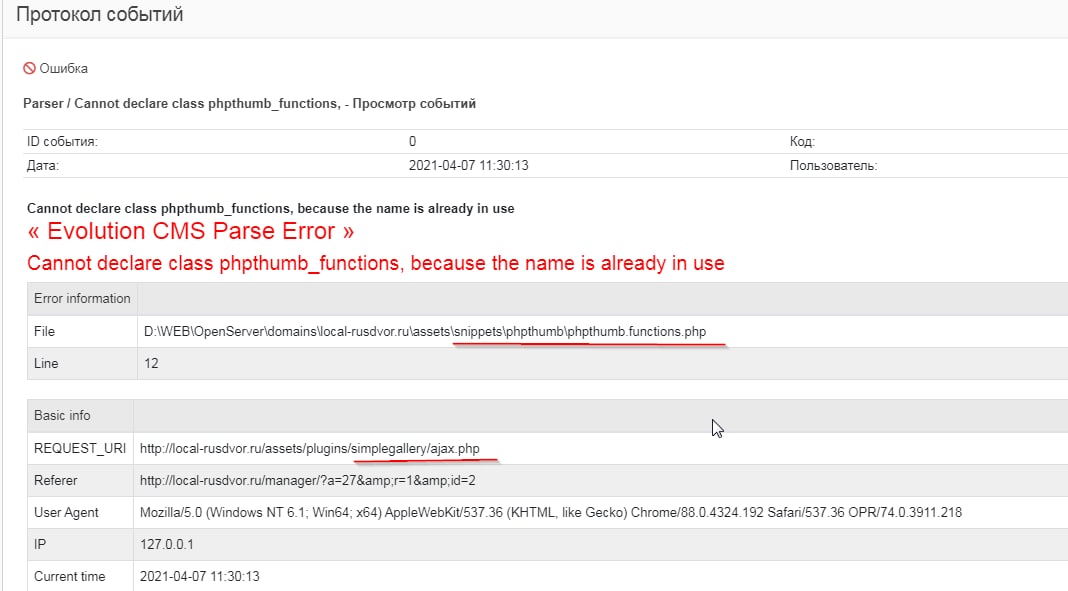1068x591 pixels.
Task: Click the Parser / Cannot declare class event title
Action: pyautogui.click(x=249, y=103)
